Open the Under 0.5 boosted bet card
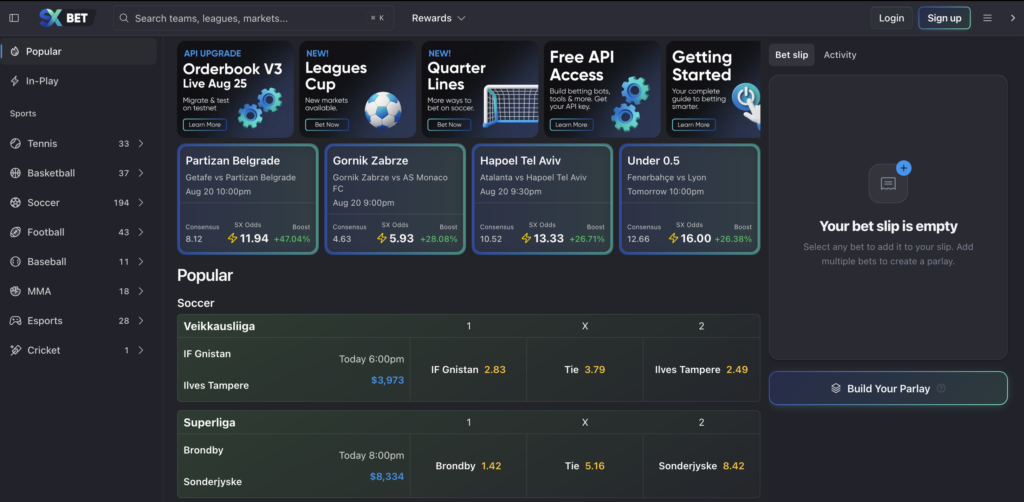This screenshot has height=502, width=1024. click(690, 199)
